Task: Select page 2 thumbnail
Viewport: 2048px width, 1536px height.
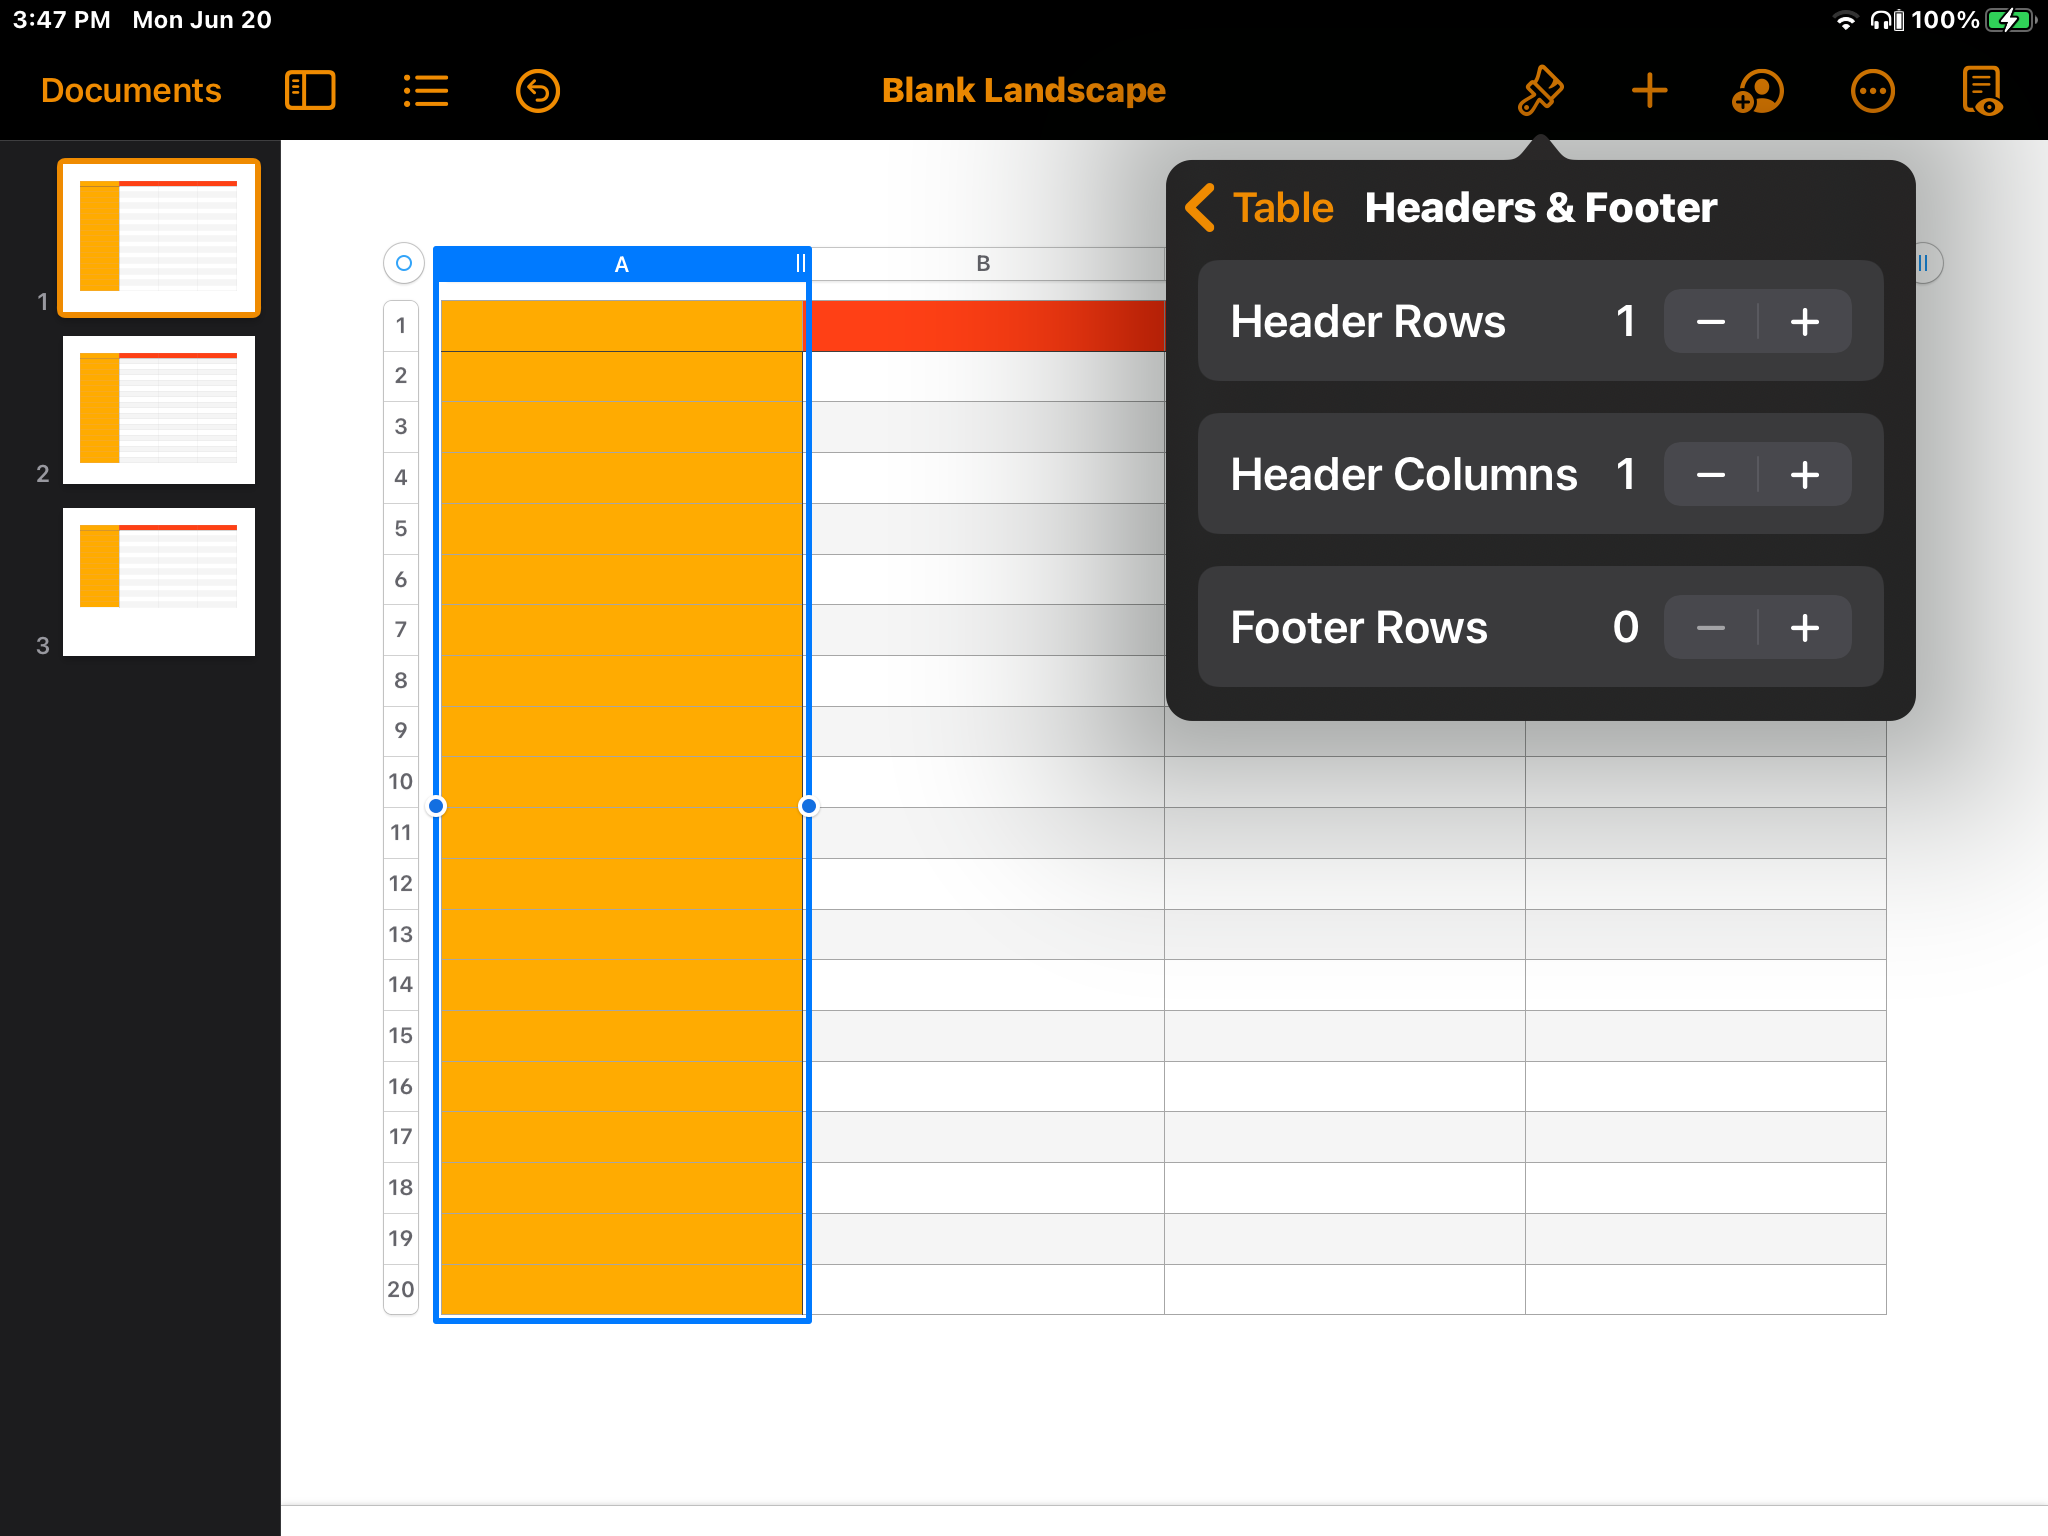Action: click(159, 410)
